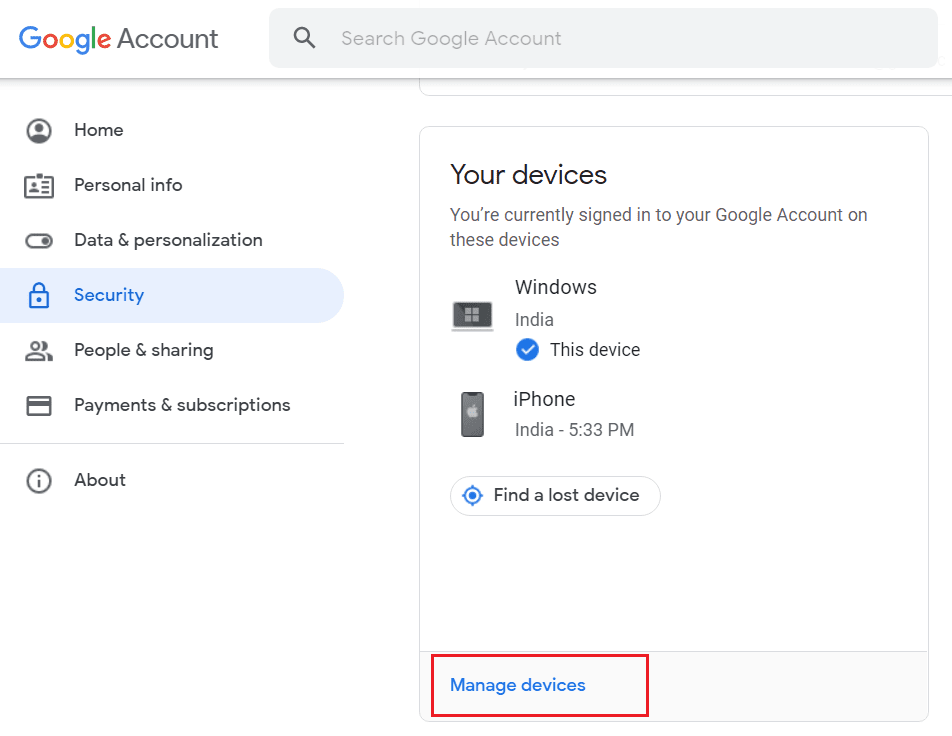Click the Payments credit card icon
The height and width of the screenshot is (736, 952).
tap(39, 405)
